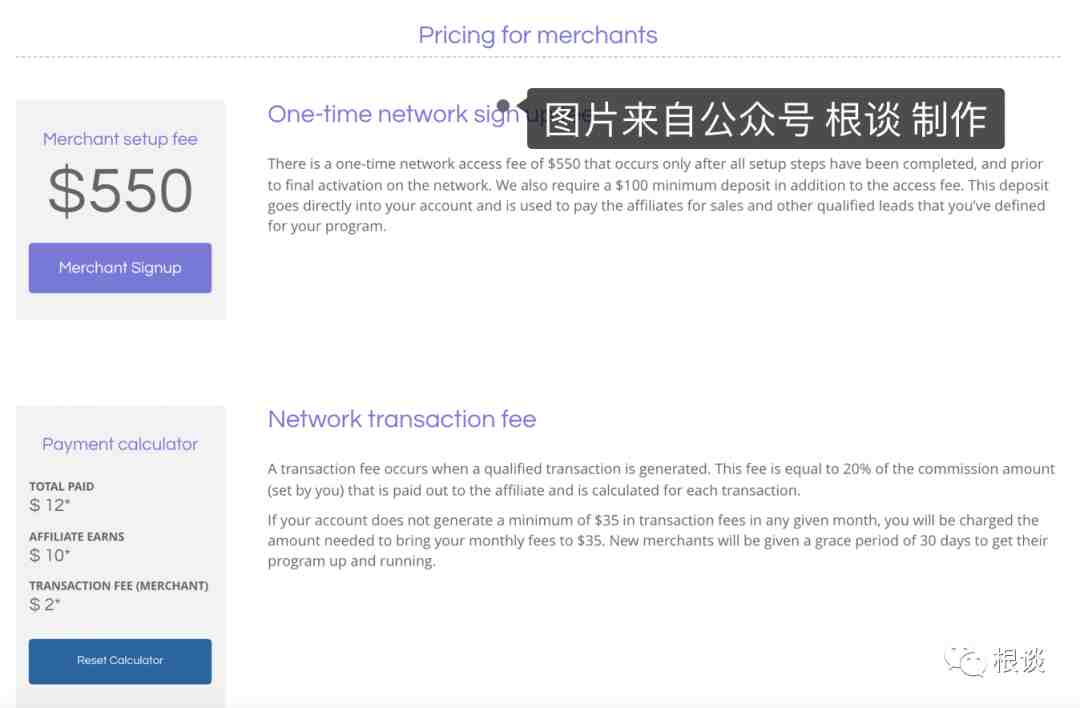The image size is (1080, 708).
Task: Select the Affiliate Earns $10 value
Action: (x=50, y=555)
